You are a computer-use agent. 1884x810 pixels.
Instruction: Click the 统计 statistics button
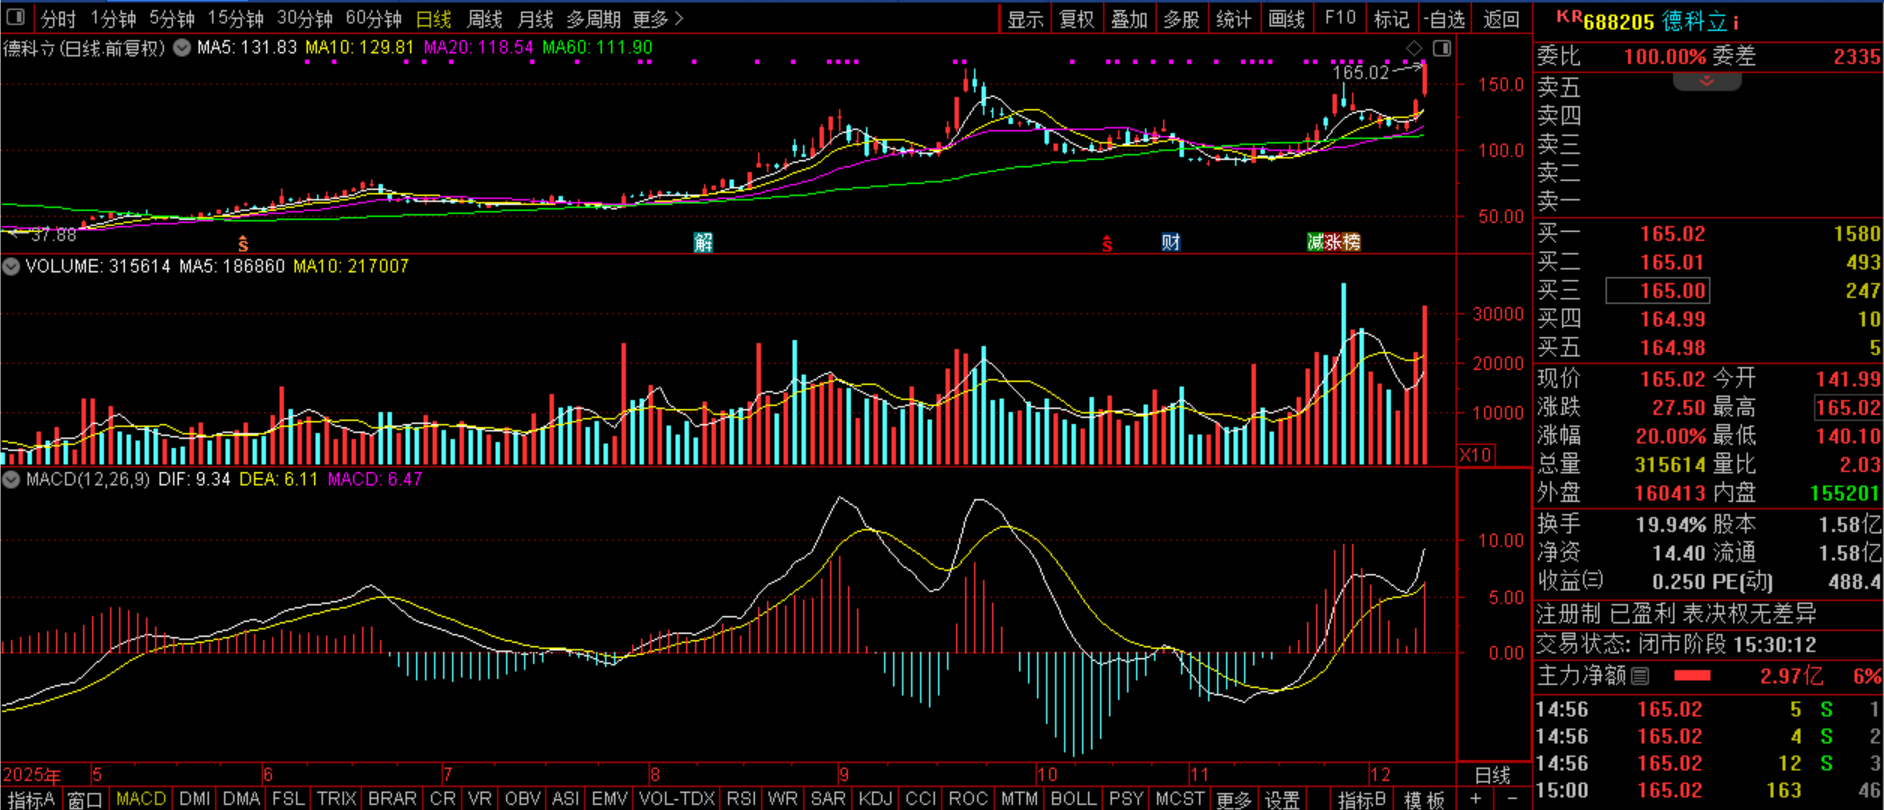click(x=1233, y=18)
